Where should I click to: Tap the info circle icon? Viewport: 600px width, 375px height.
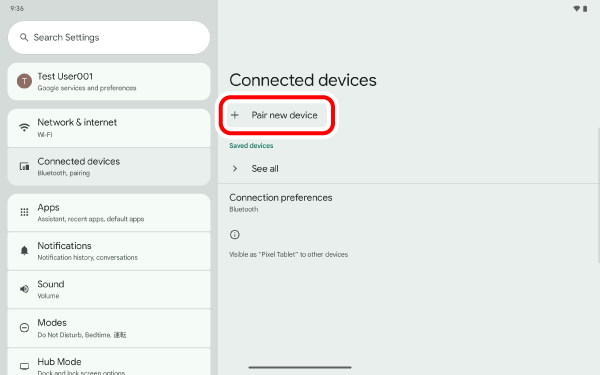[235, 235]
